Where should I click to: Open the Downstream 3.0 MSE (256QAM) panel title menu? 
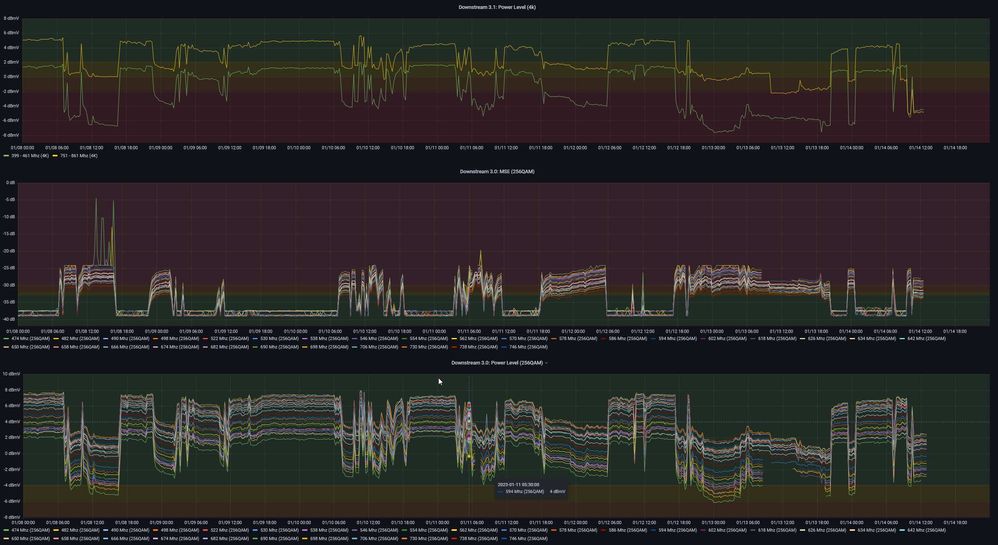coord(497,171)
